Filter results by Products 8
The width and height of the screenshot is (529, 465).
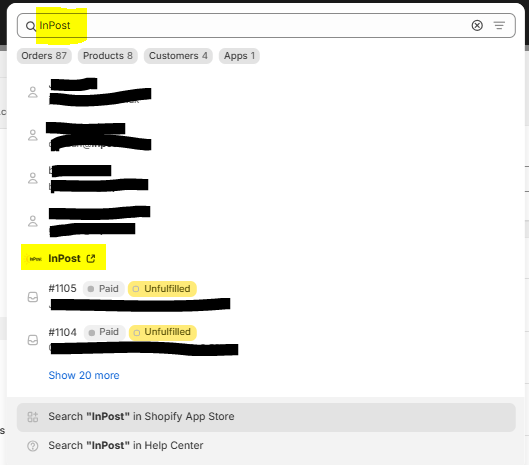pos(108,56)
